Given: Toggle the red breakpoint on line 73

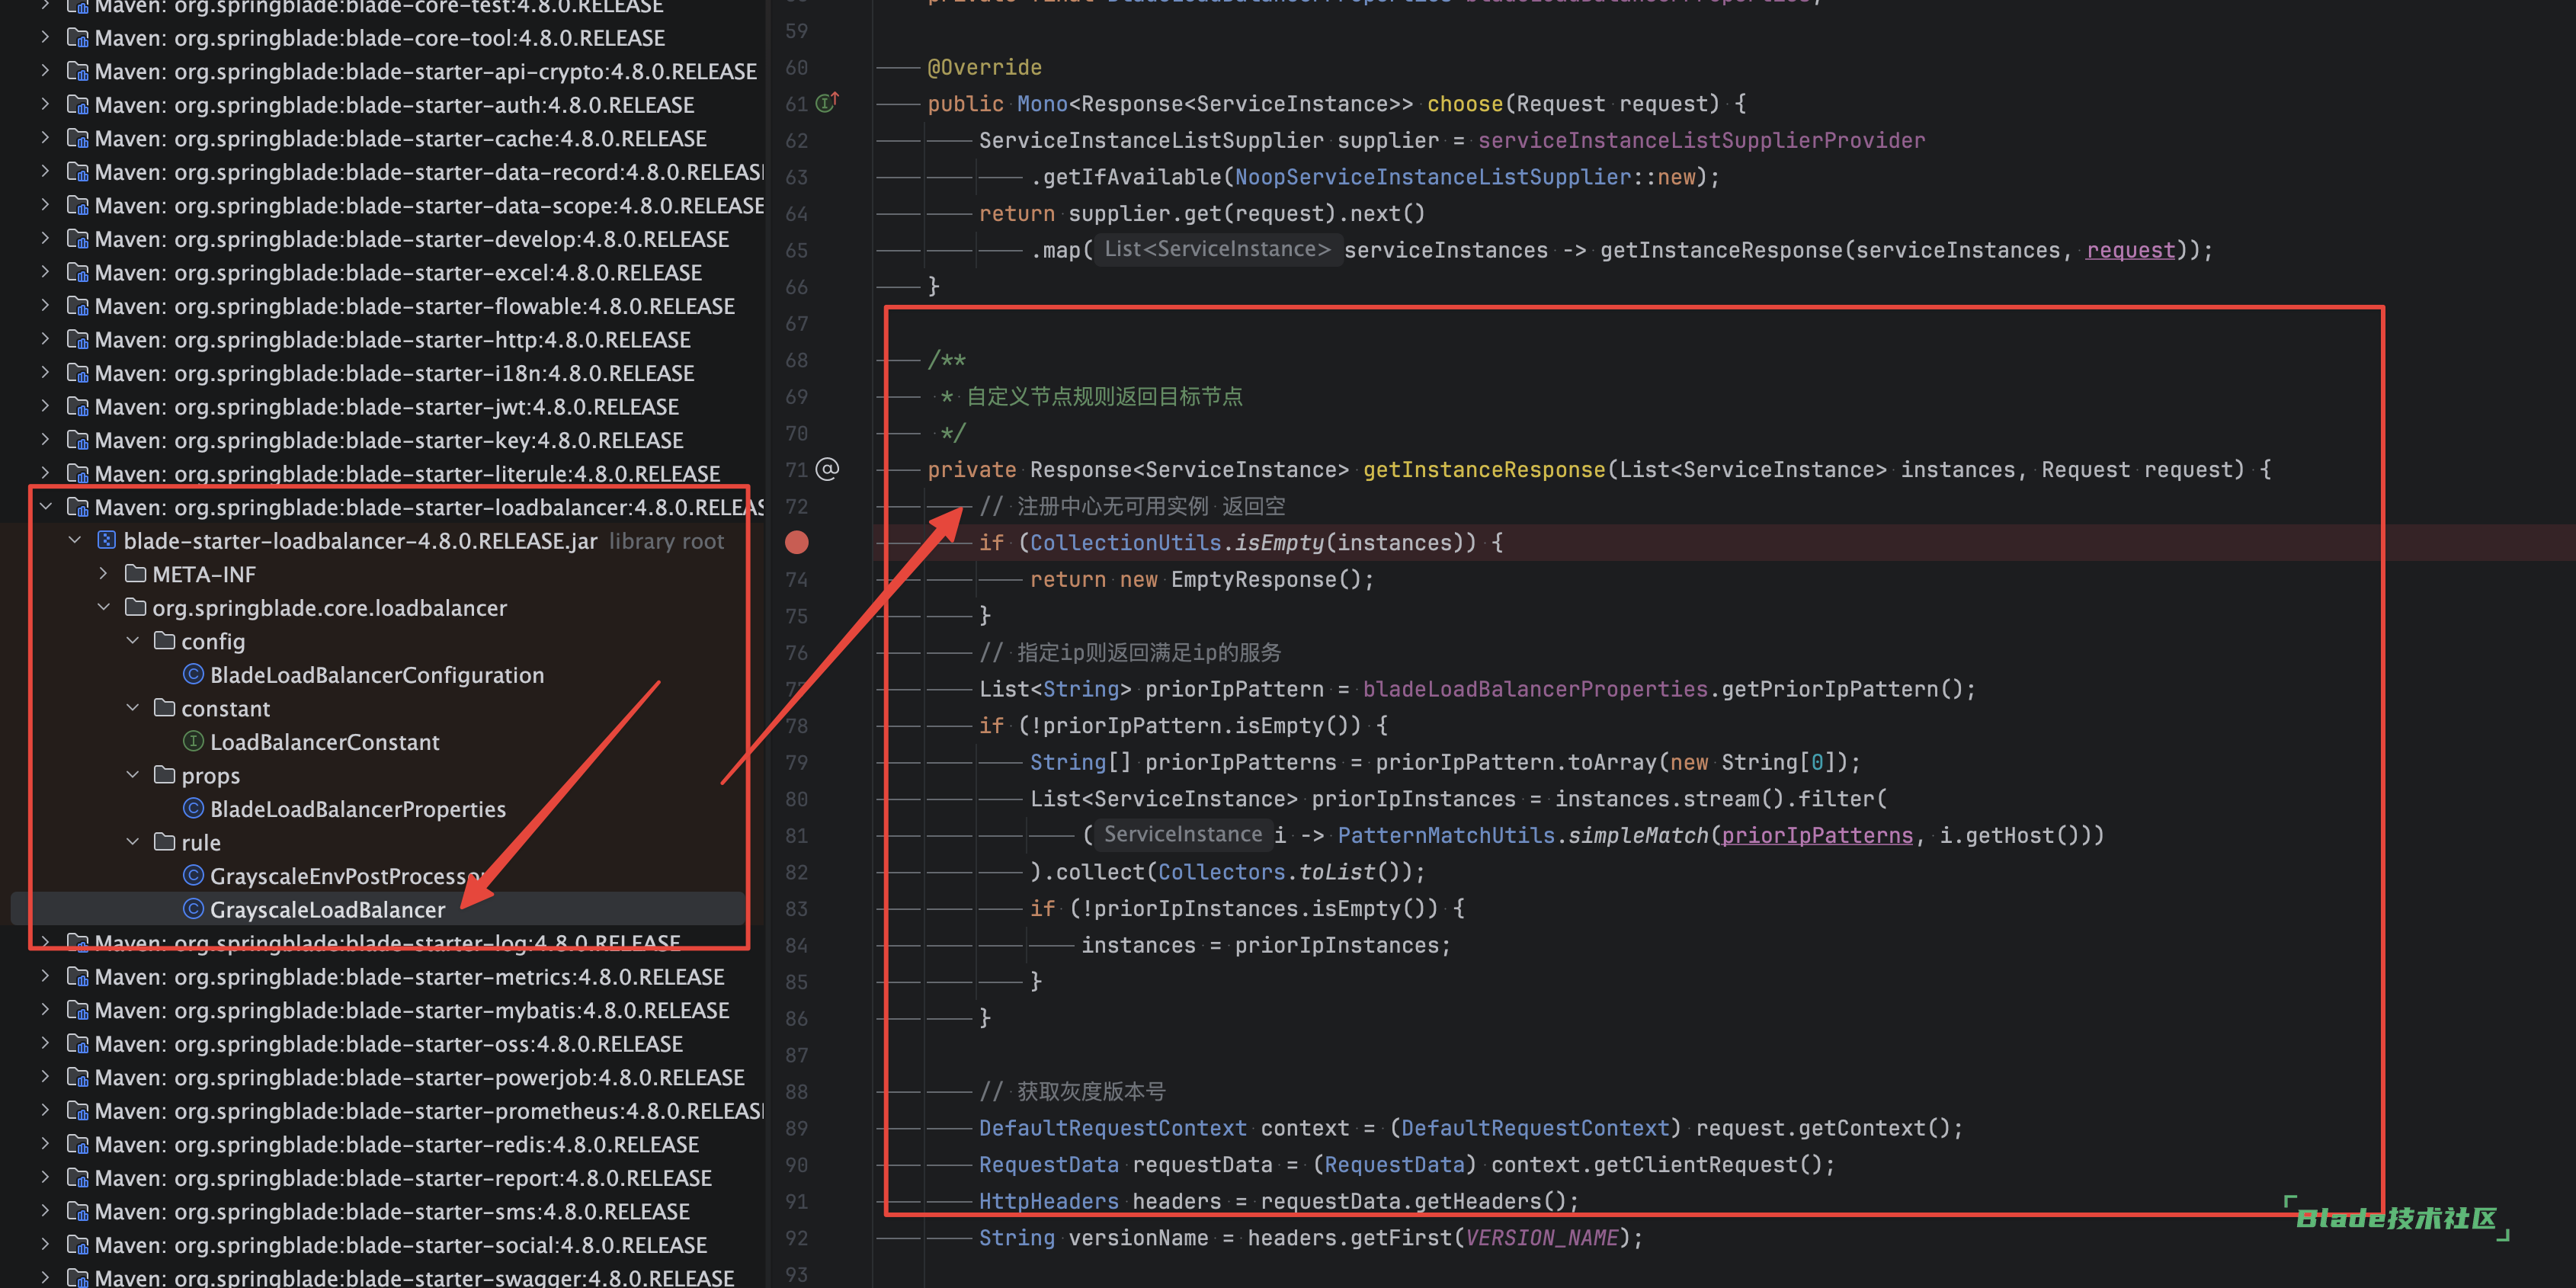Looking at the screenshot, I should (796, 542).
